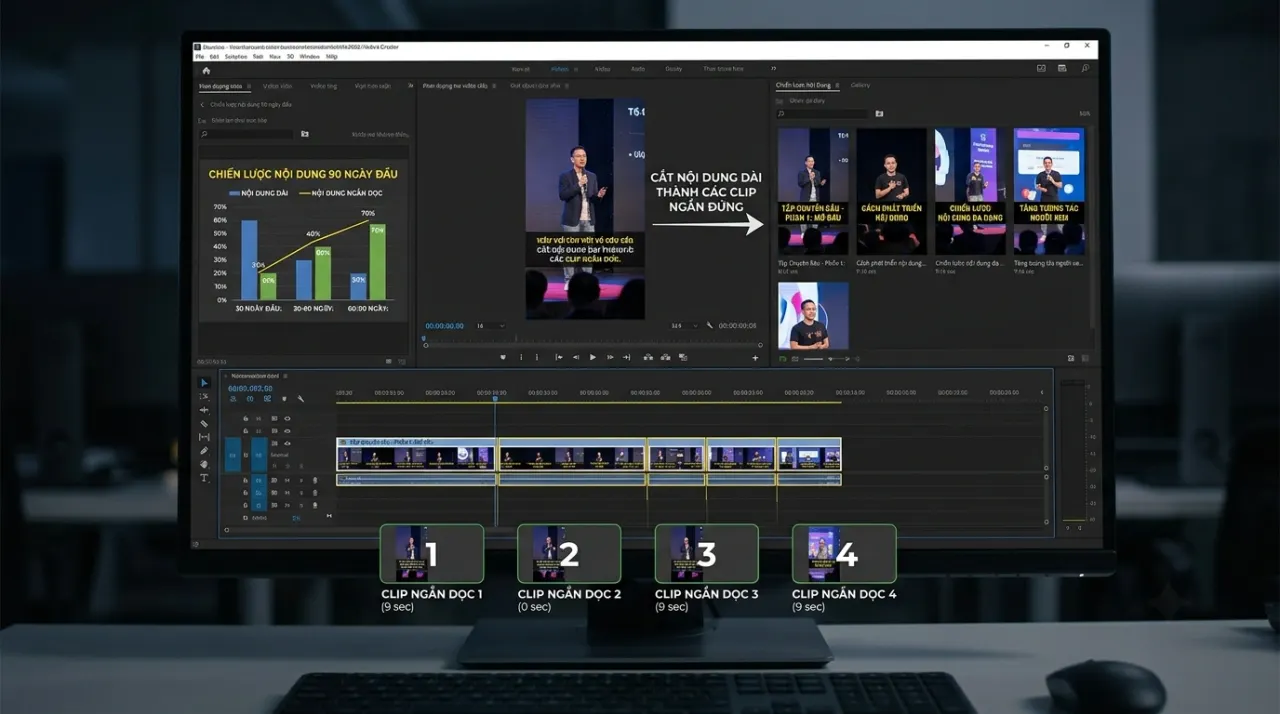Click the Go to In point button
Screen dimensions: 1280x714
(559, 357)
